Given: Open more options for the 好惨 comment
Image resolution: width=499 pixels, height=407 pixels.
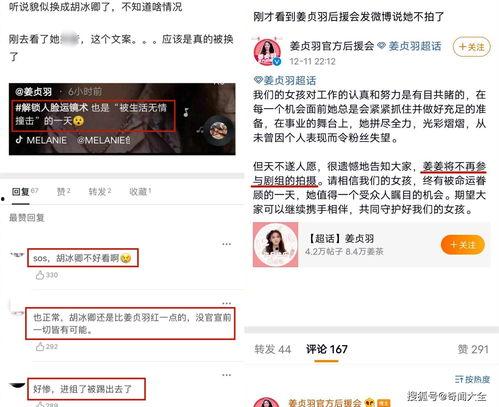Looking at the screenshot, I should pyautogui.click(x=227, y=375).
